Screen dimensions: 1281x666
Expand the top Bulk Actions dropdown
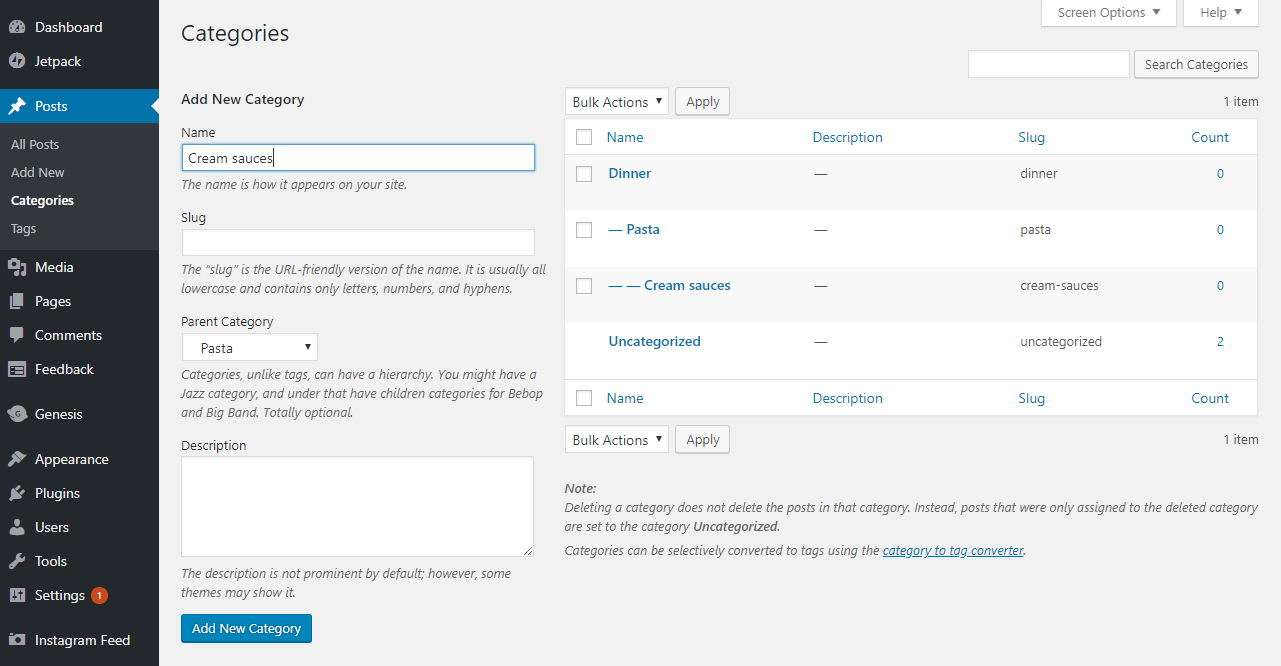(x=616, y=102)
